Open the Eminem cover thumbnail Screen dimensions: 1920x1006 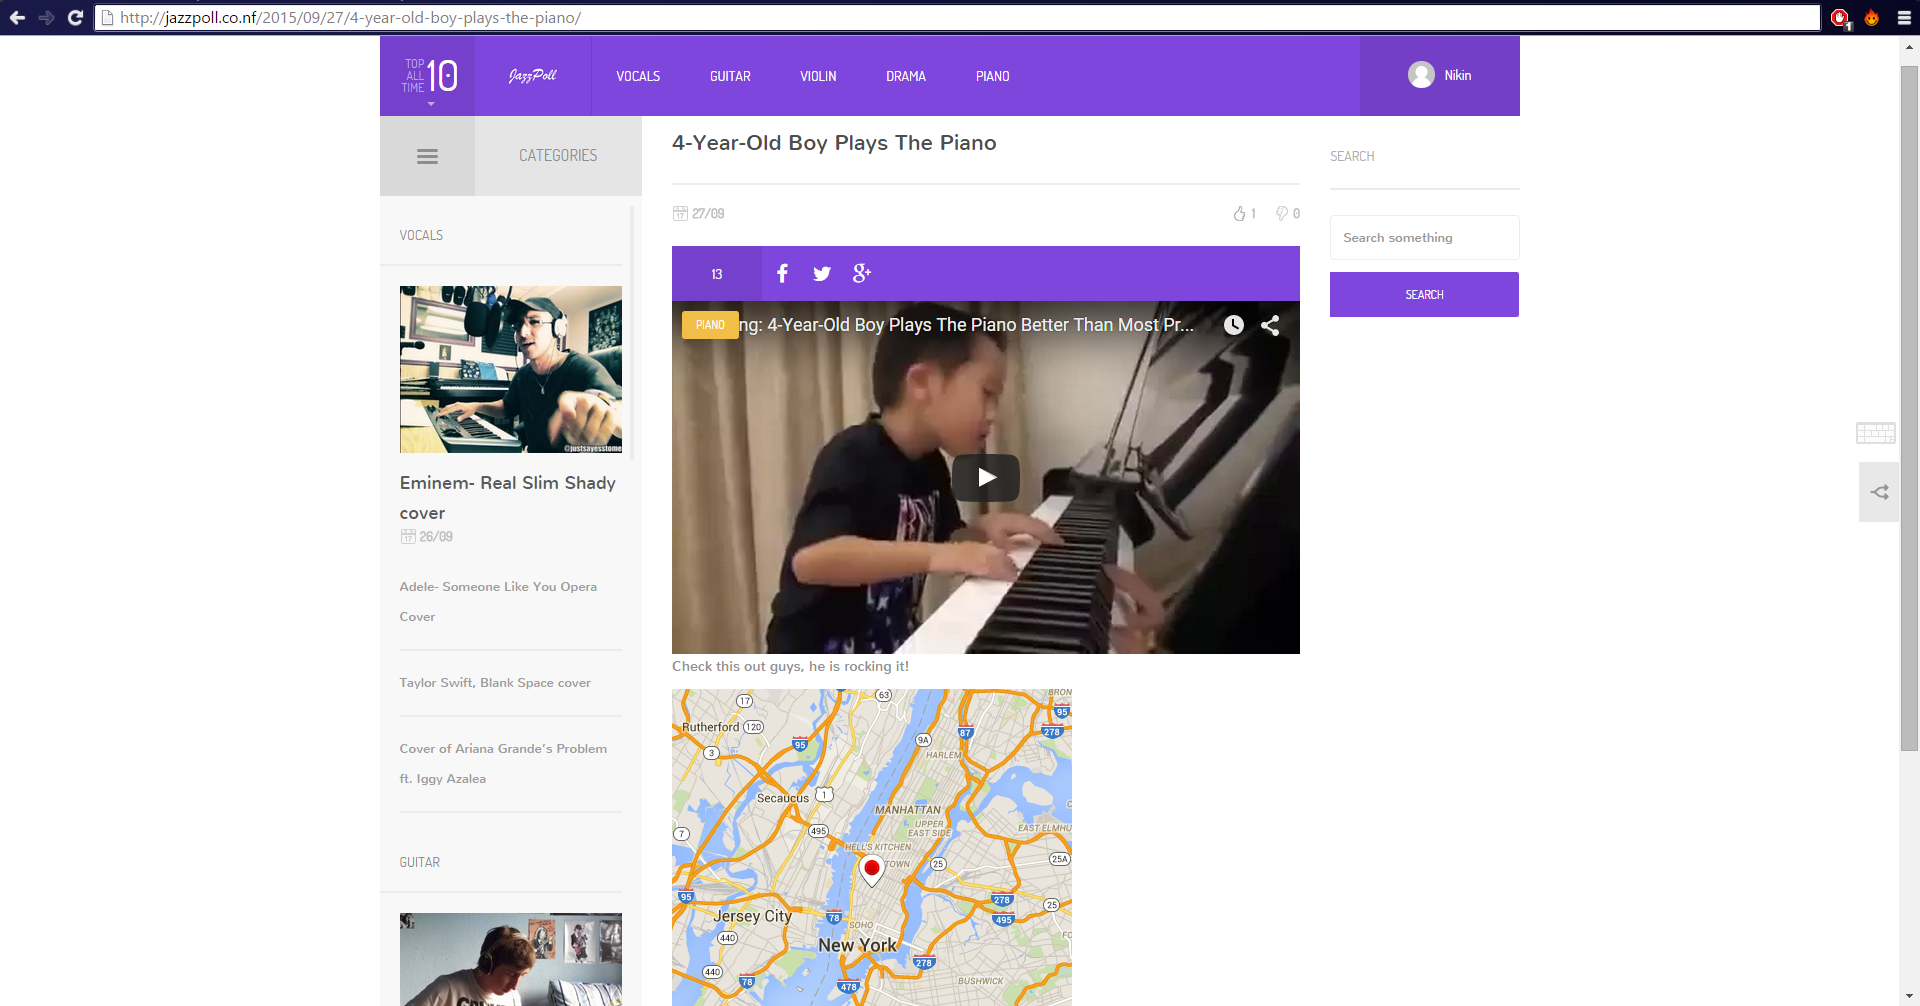click(x=510, y=369)
